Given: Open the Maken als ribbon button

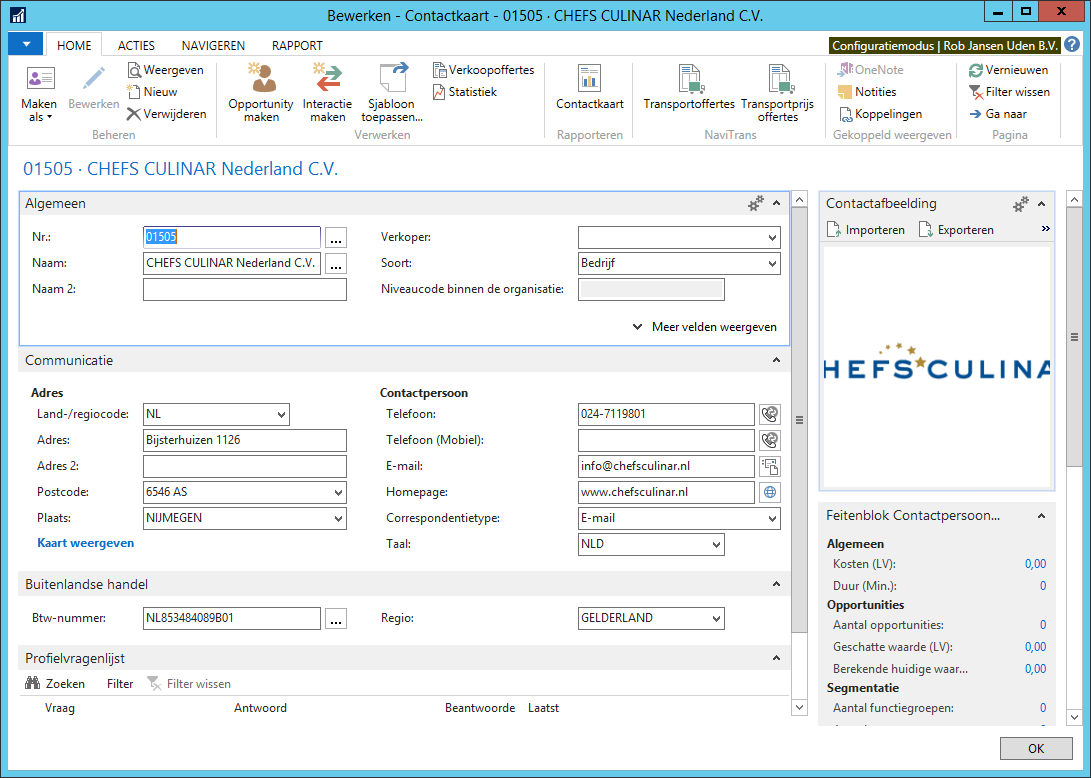Looking at the screenshot, I should pos(39,94).
